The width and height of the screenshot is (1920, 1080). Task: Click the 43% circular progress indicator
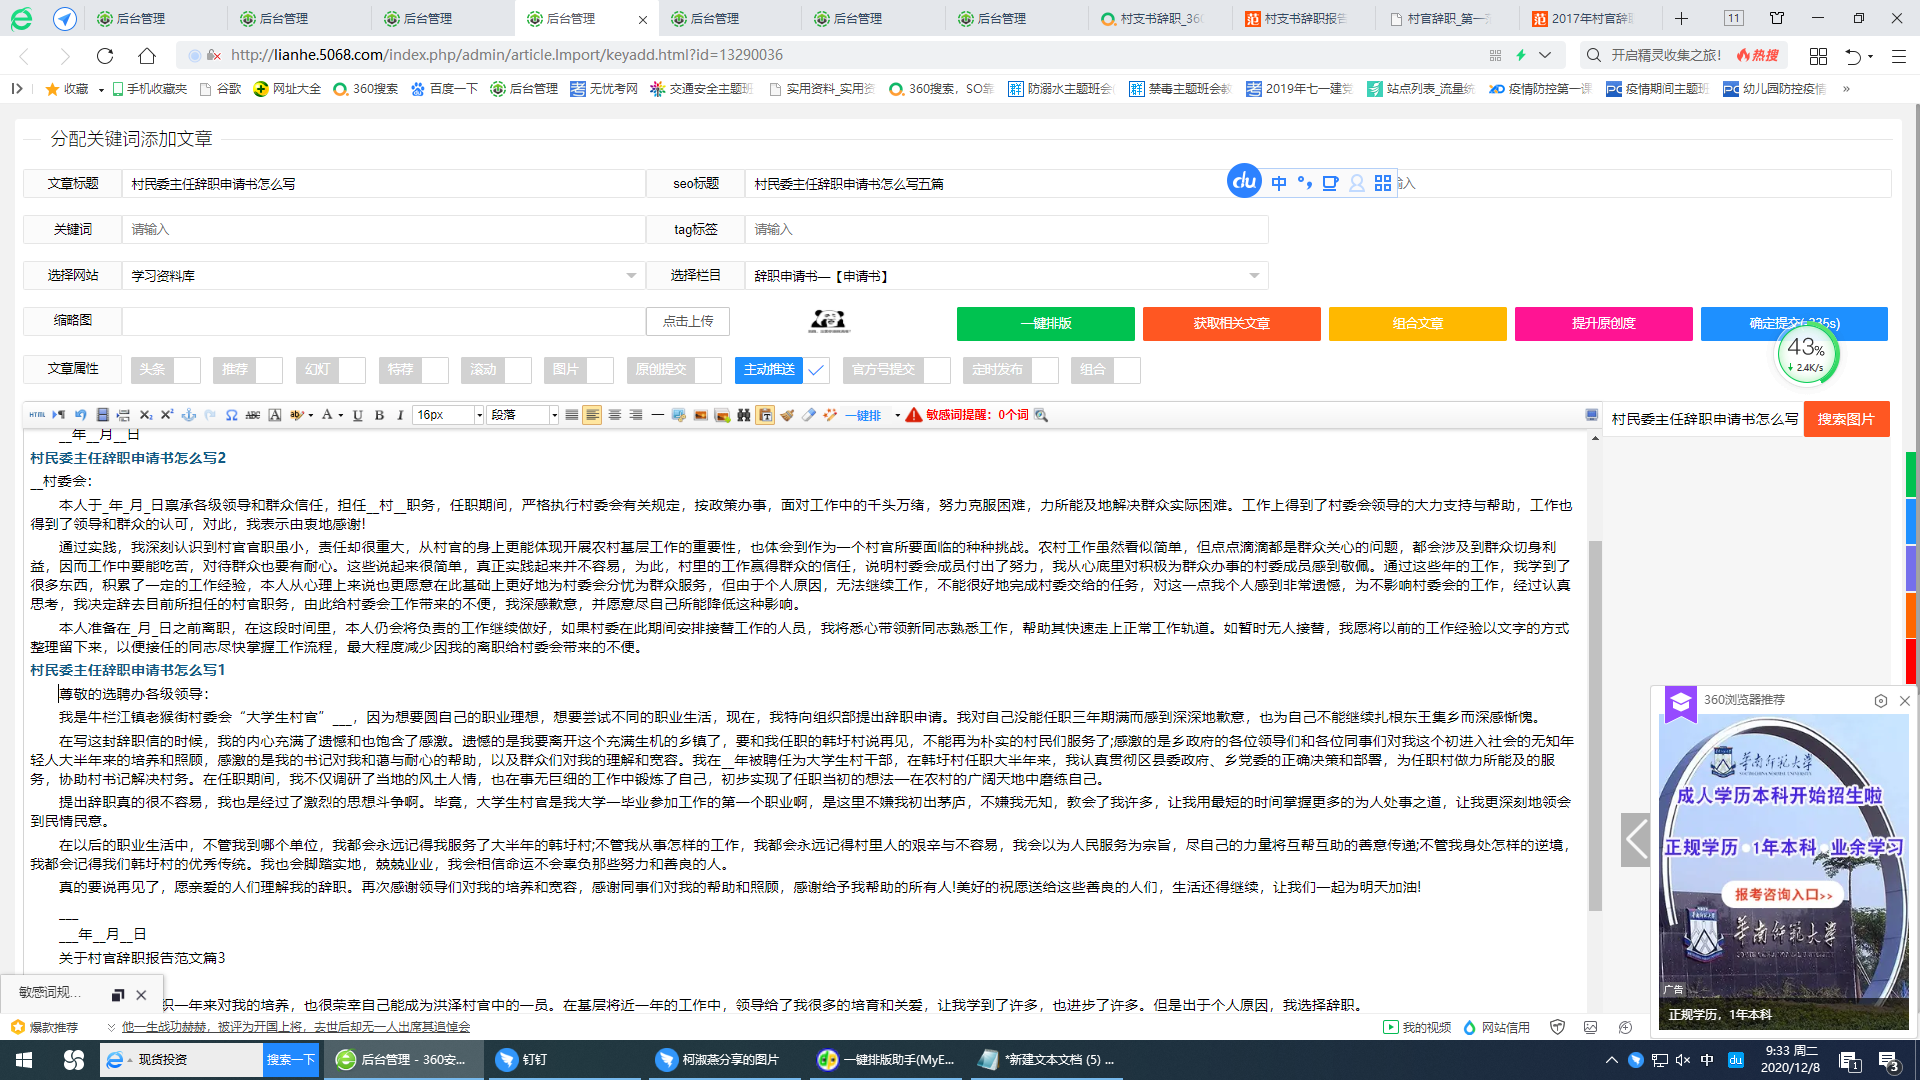[x=1806, y=355]
